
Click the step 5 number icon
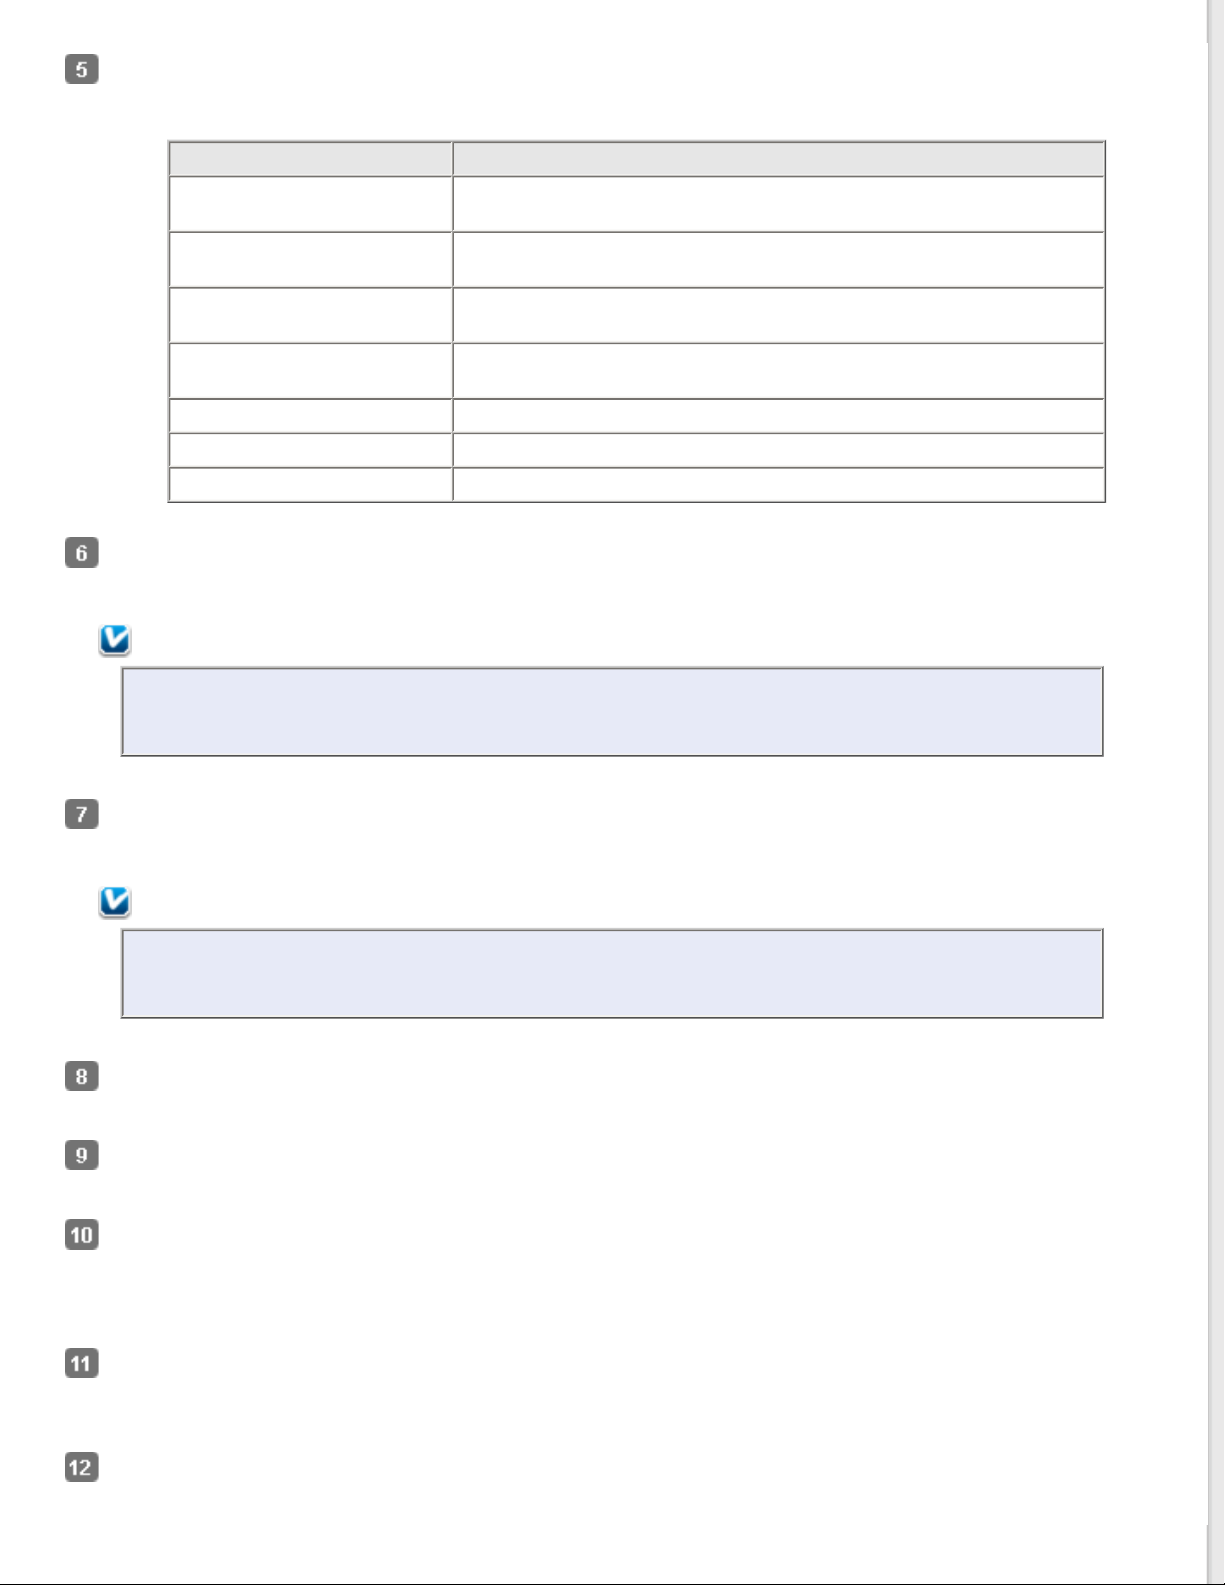pos(82,69)
